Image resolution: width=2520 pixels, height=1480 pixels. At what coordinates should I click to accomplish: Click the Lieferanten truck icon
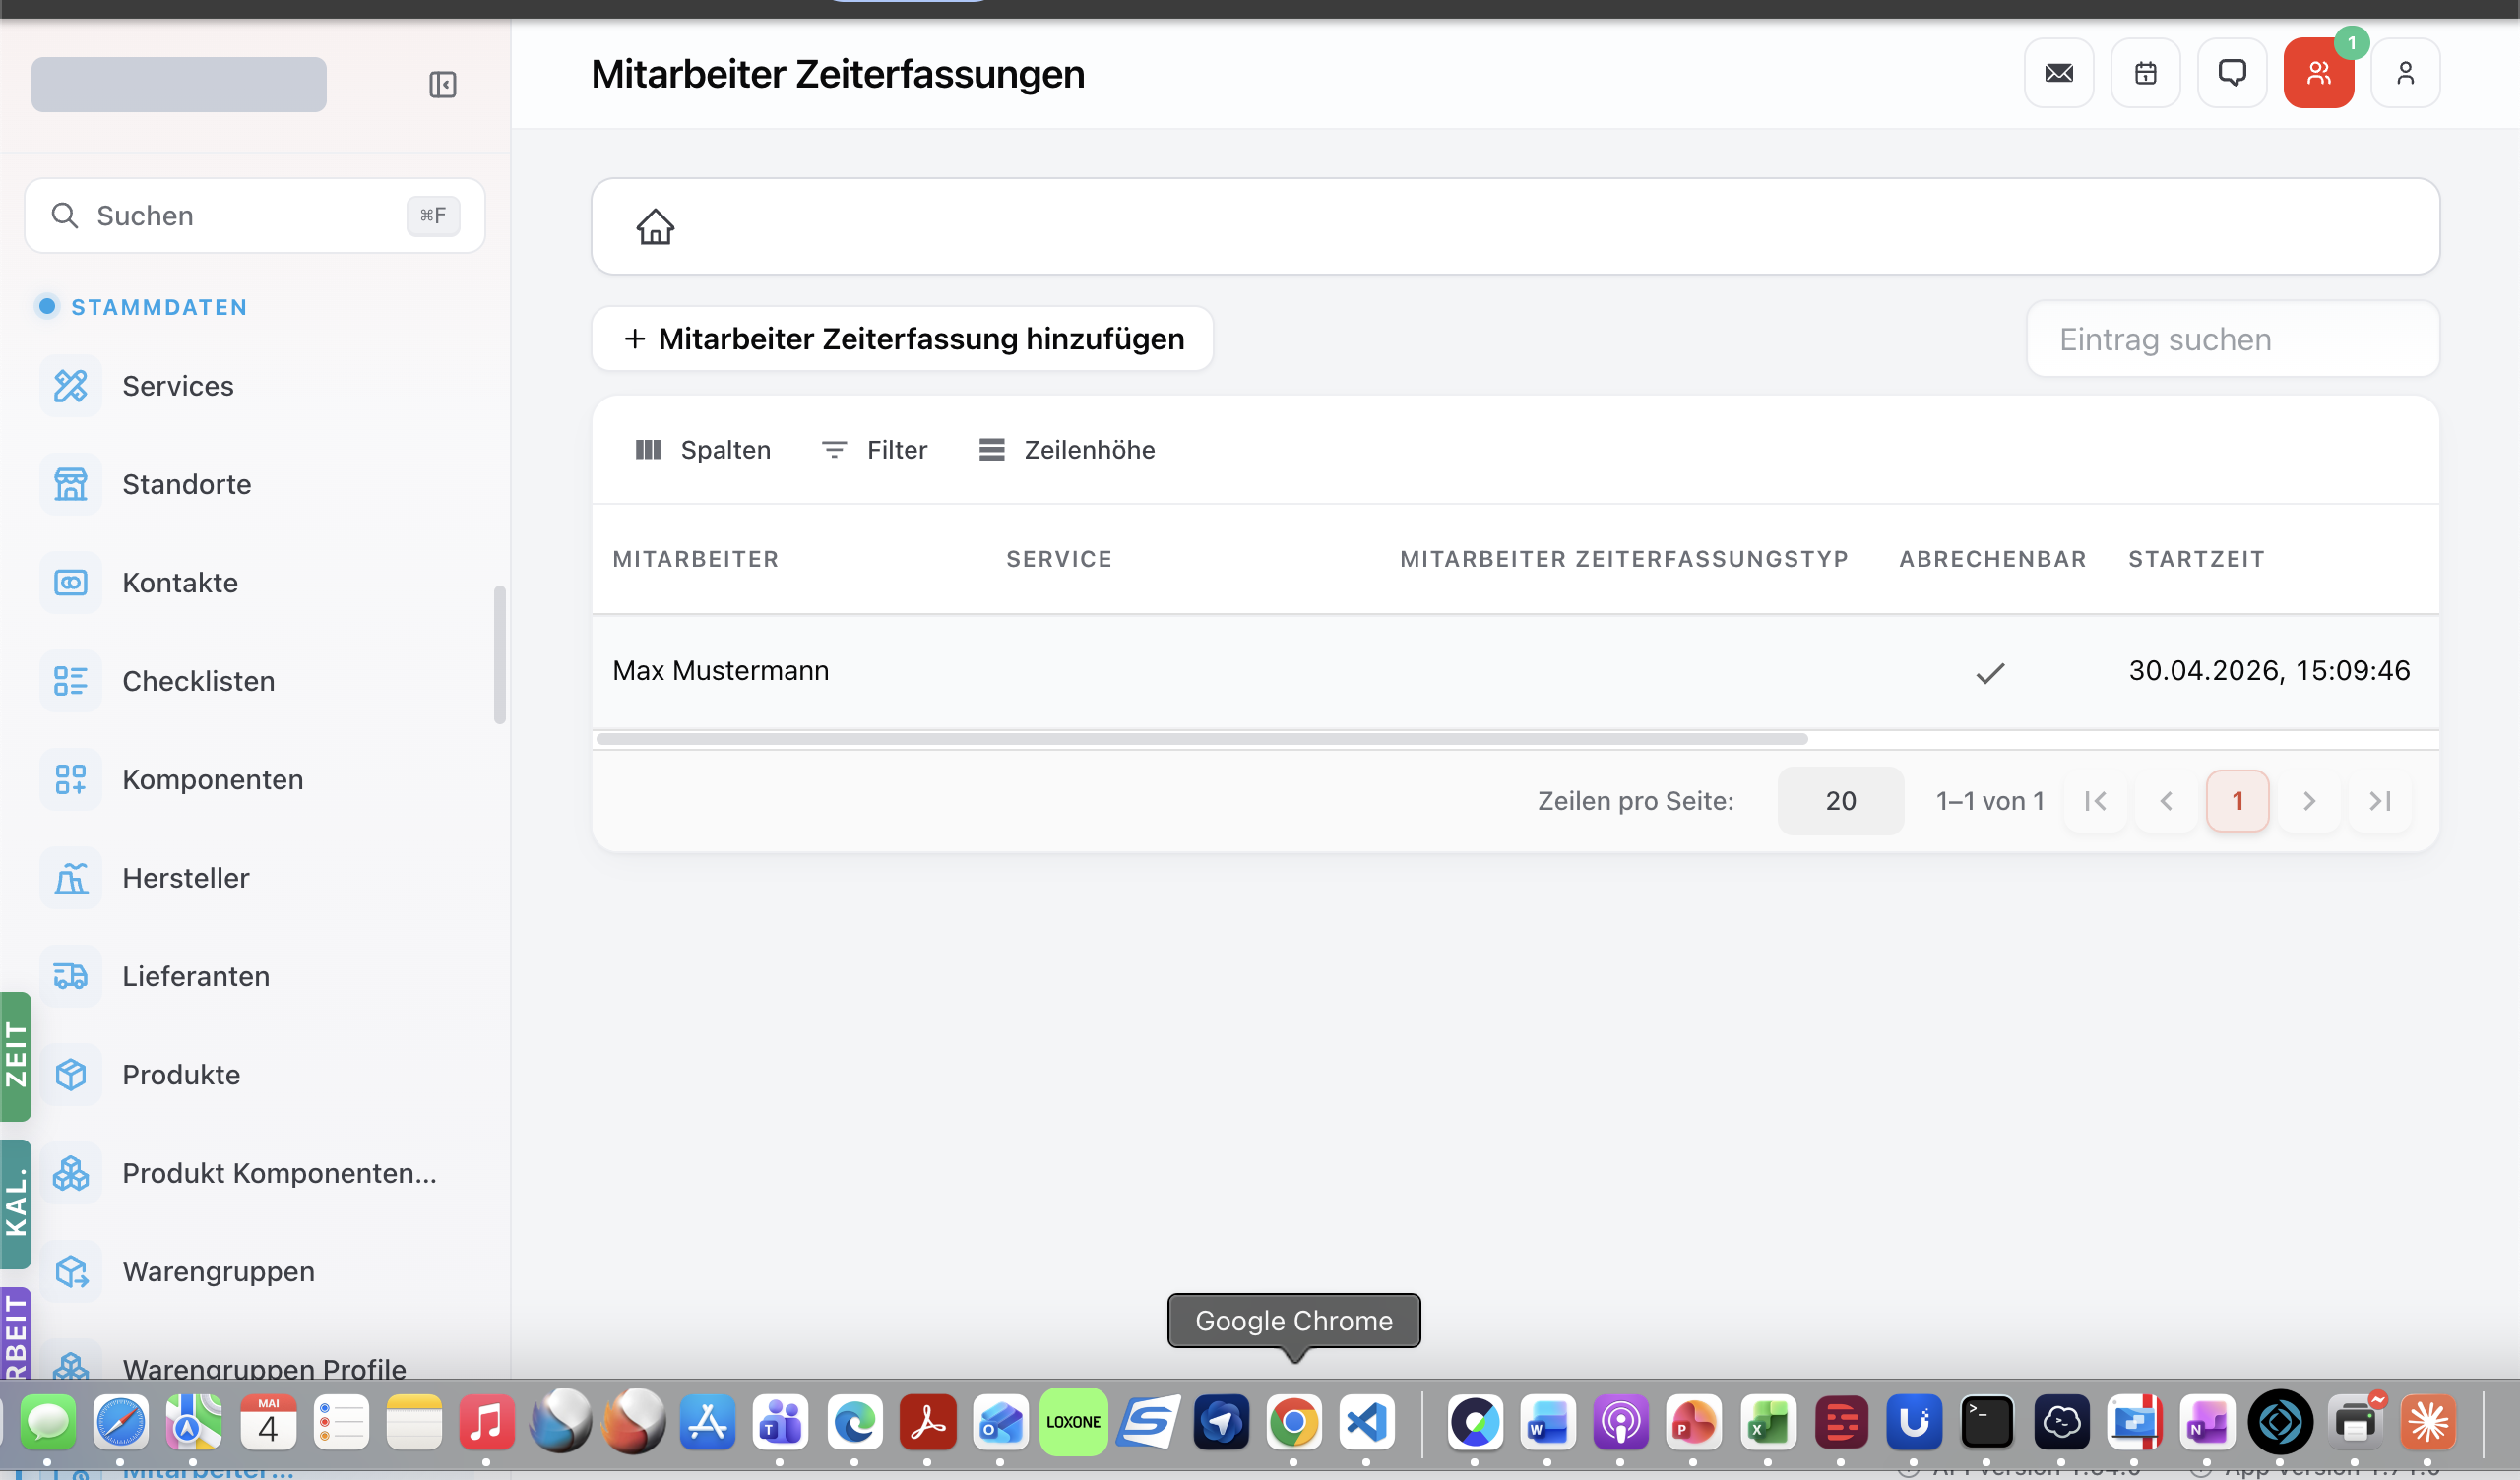point(71,976)
